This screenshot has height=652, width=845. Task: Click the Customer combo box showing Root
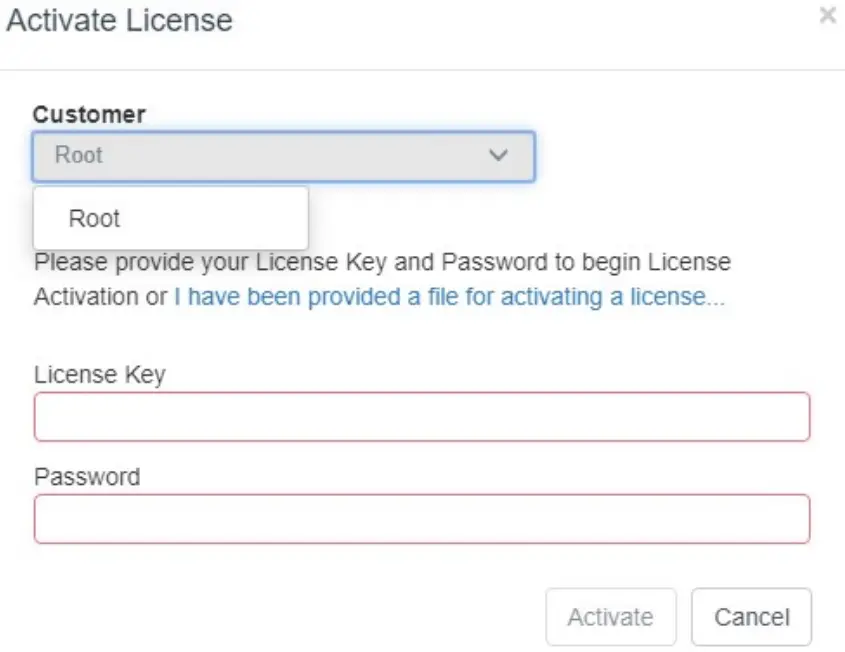tap(283, 156)
